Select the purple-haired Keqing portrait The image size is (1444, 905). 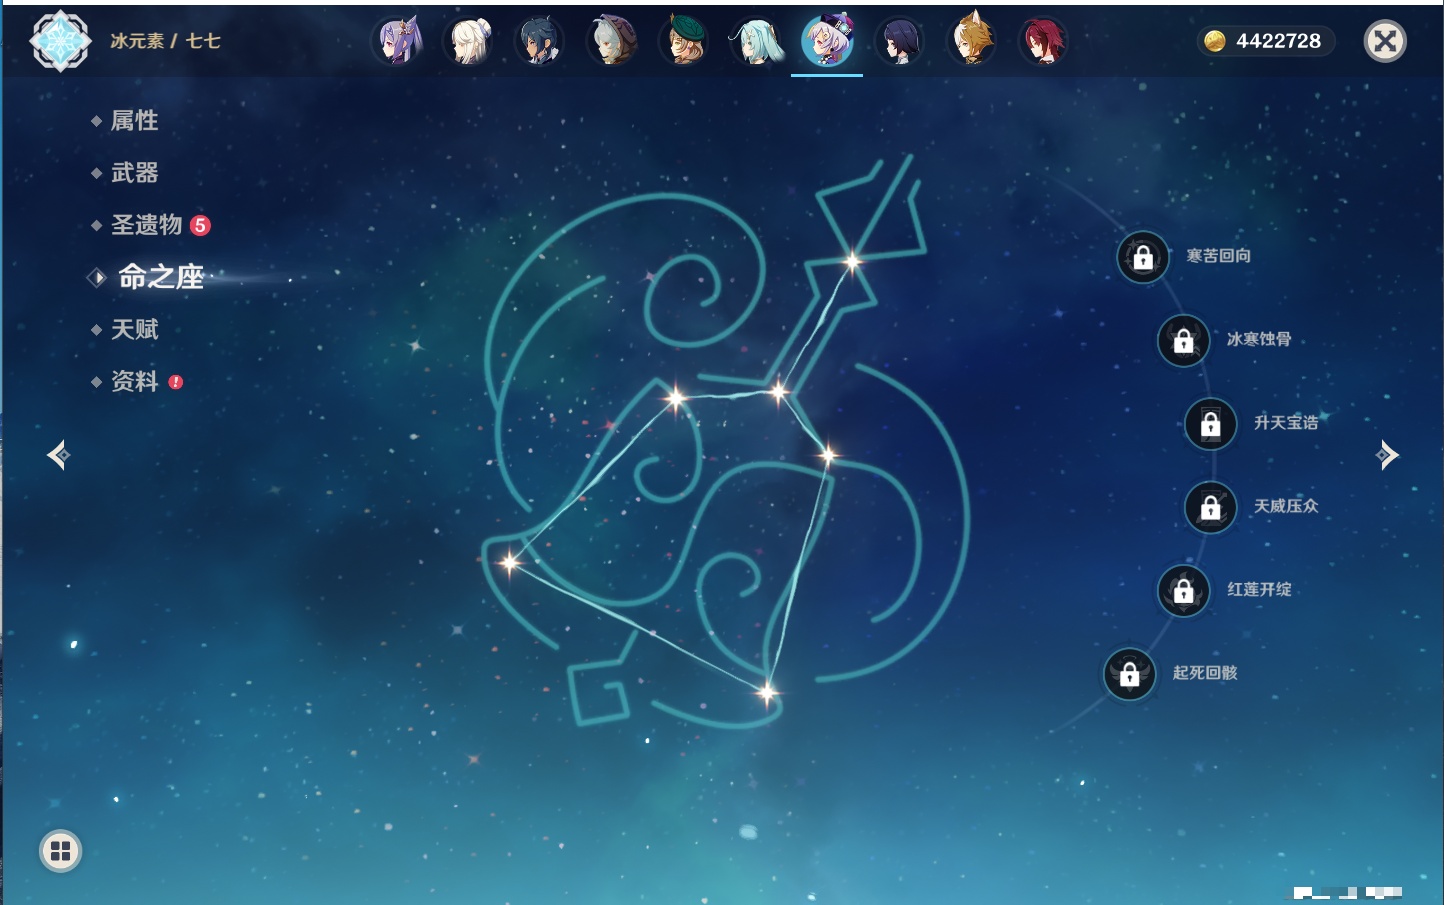point(398,42)
